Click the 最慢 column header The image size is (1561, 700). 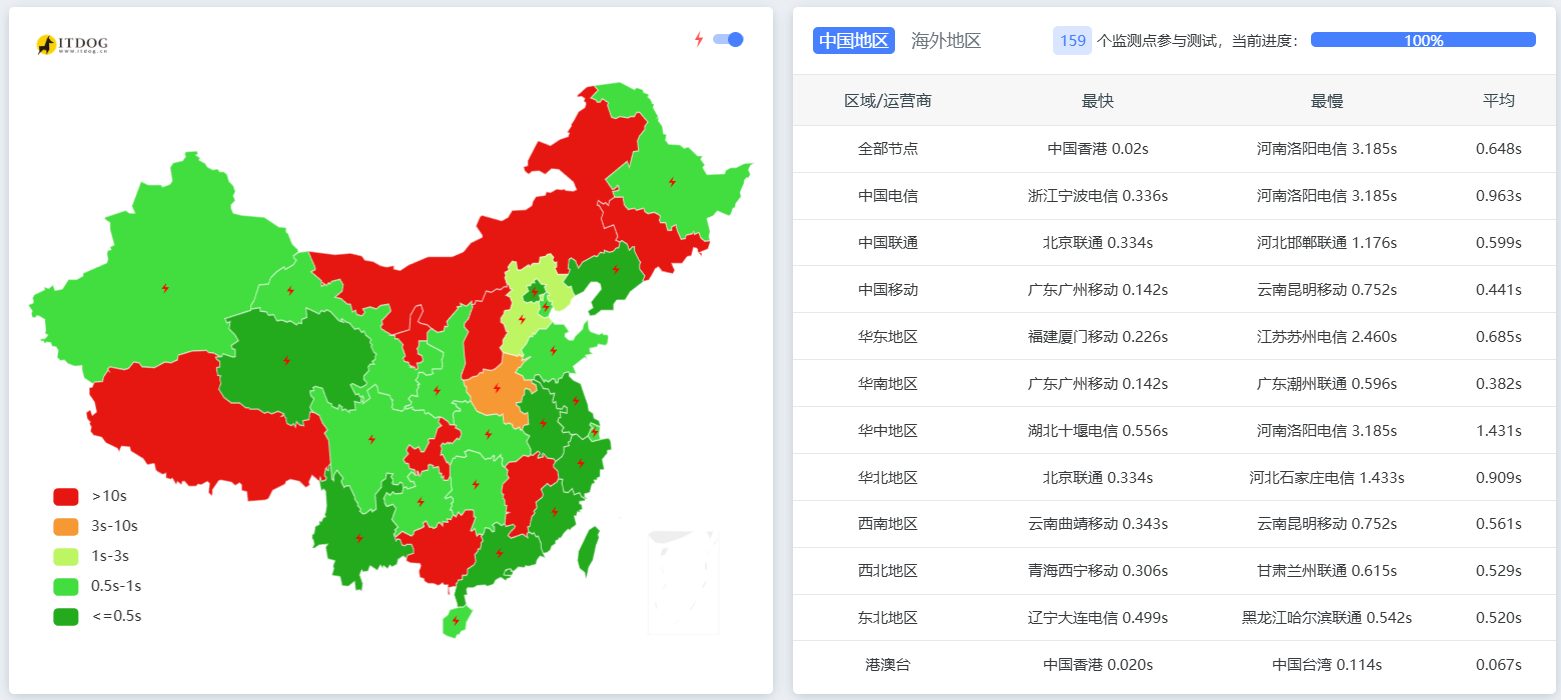pos(1326,101)
